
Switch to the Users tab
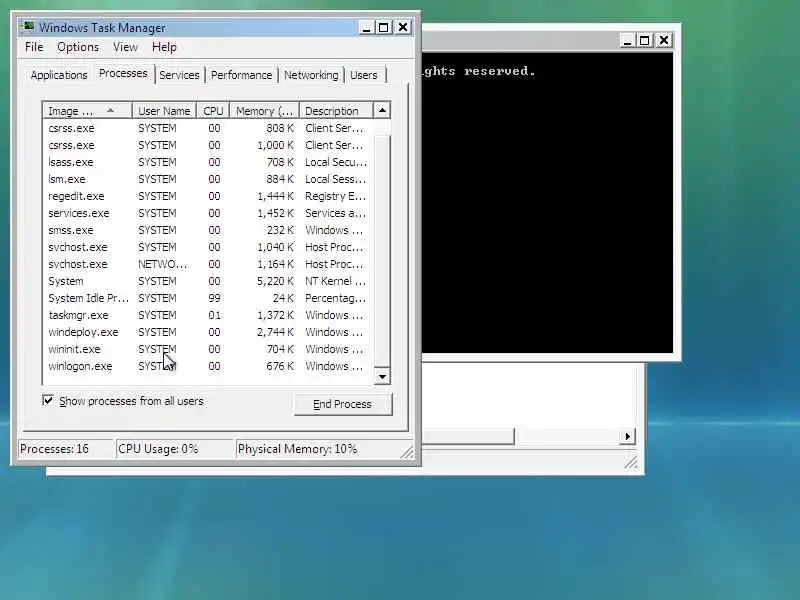tap(364, 75)
